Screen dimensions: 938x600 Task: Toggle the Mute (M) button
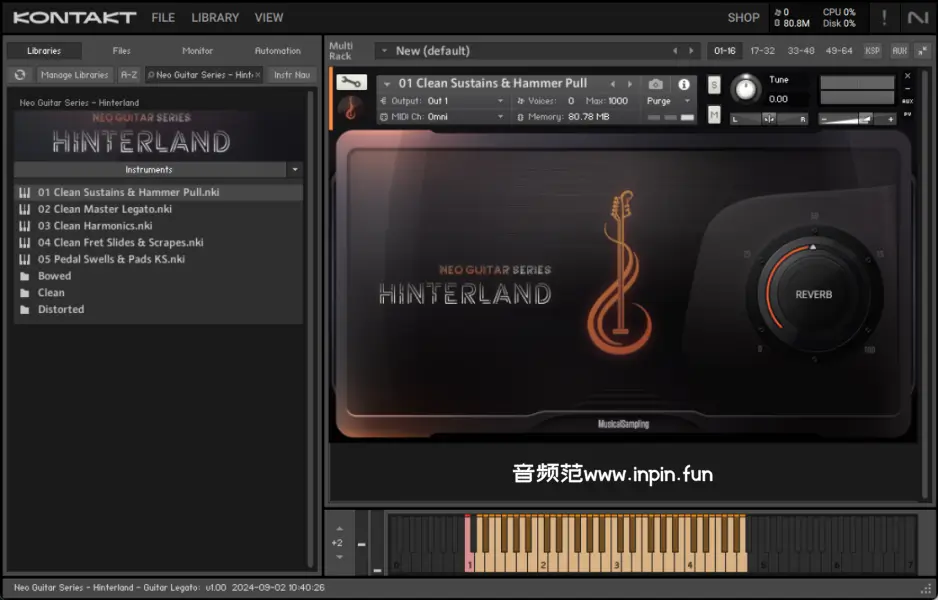coord(714,115)
